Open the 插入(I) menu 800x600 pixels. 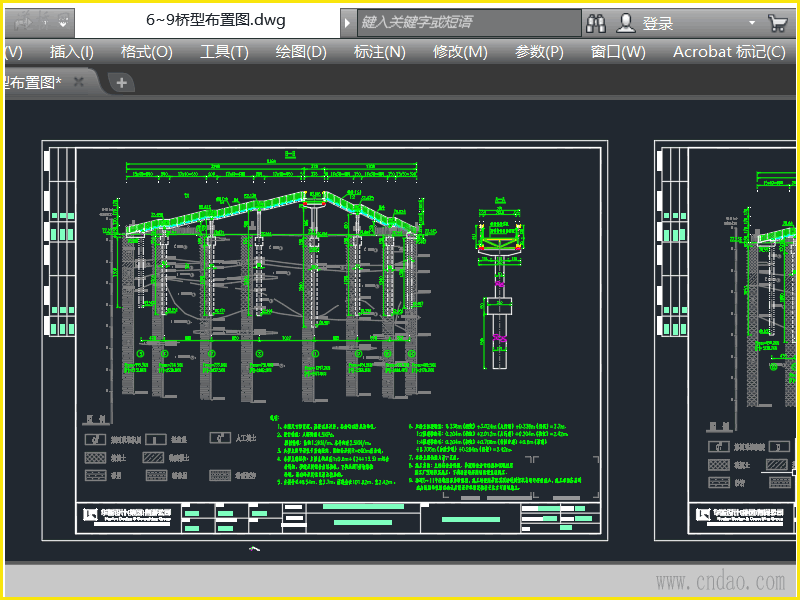pos(72,52)
